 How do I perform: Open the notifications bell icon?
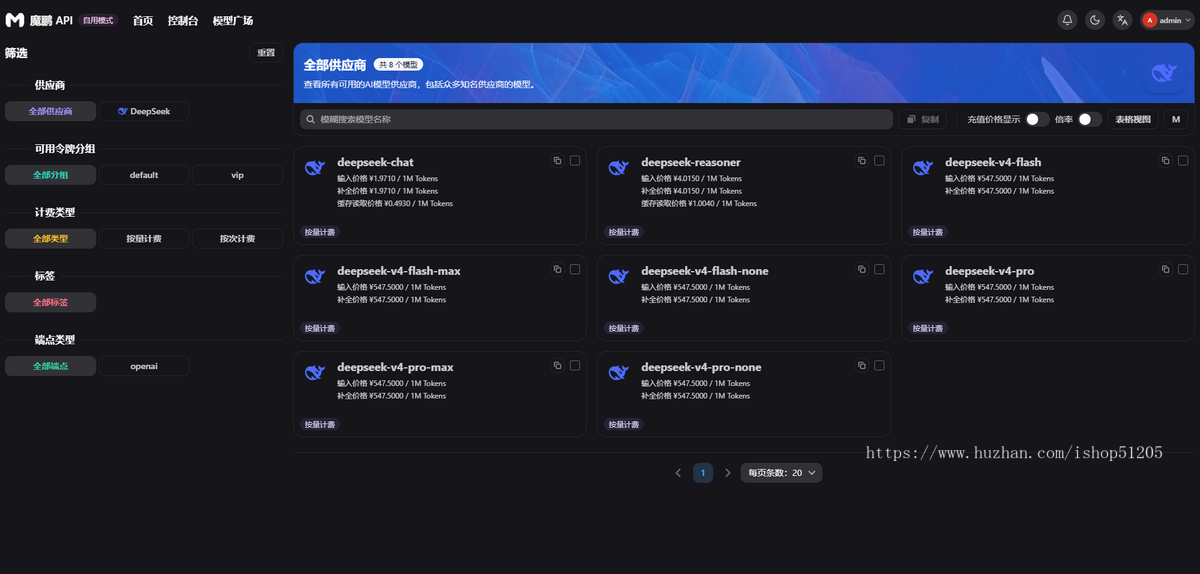point(1067,20)
